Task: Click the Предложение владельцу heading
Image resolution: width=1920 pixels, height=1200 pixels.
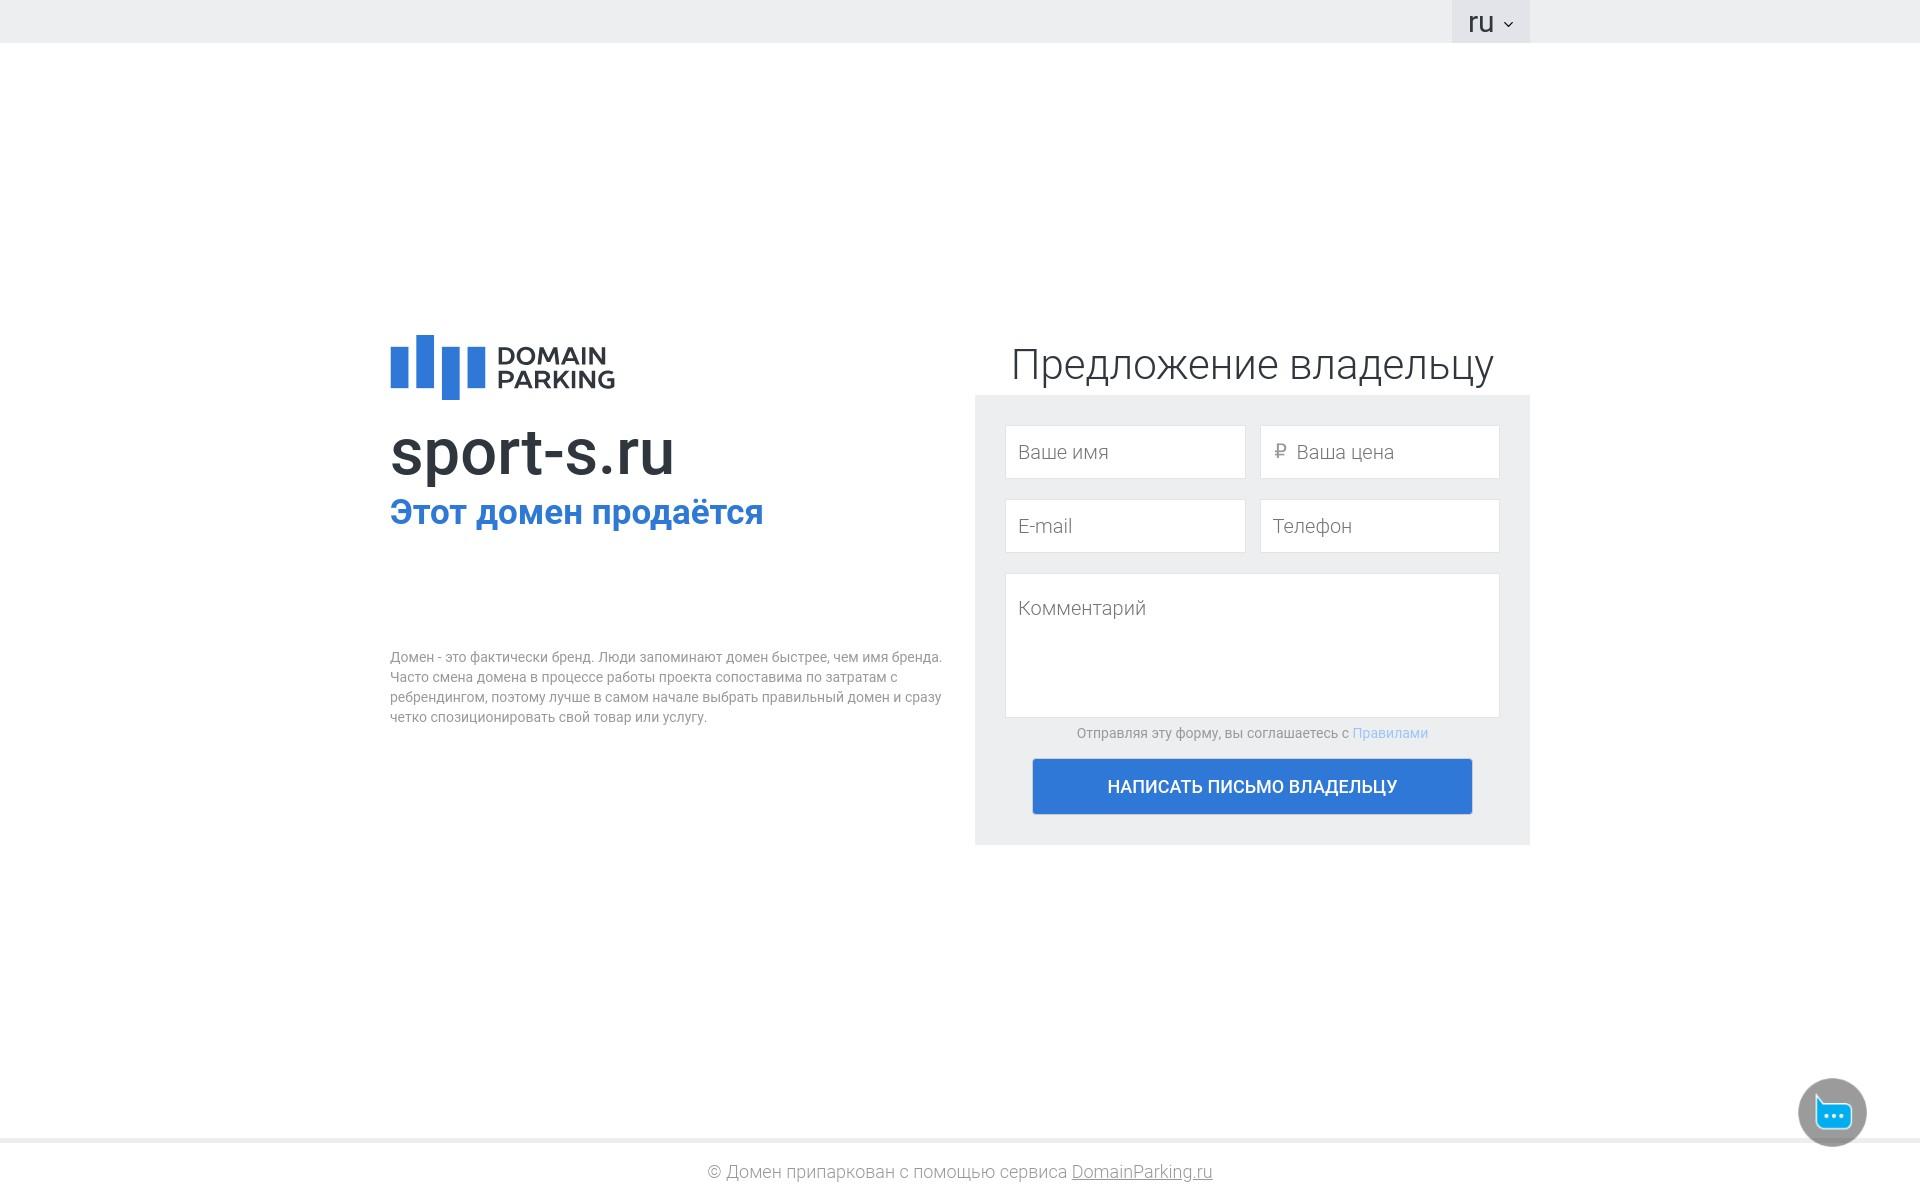Action: tap(1252, 365)
